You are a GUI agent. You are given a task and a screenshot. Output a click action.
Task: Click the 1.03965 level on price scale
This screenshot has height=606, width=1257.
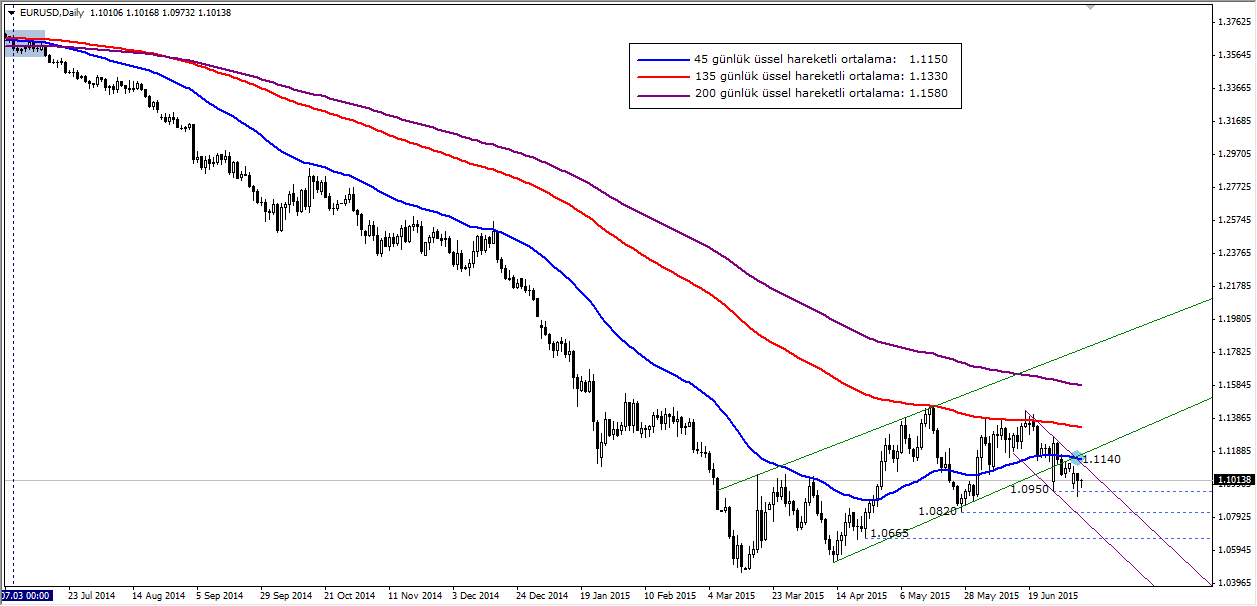(1233, 582)
